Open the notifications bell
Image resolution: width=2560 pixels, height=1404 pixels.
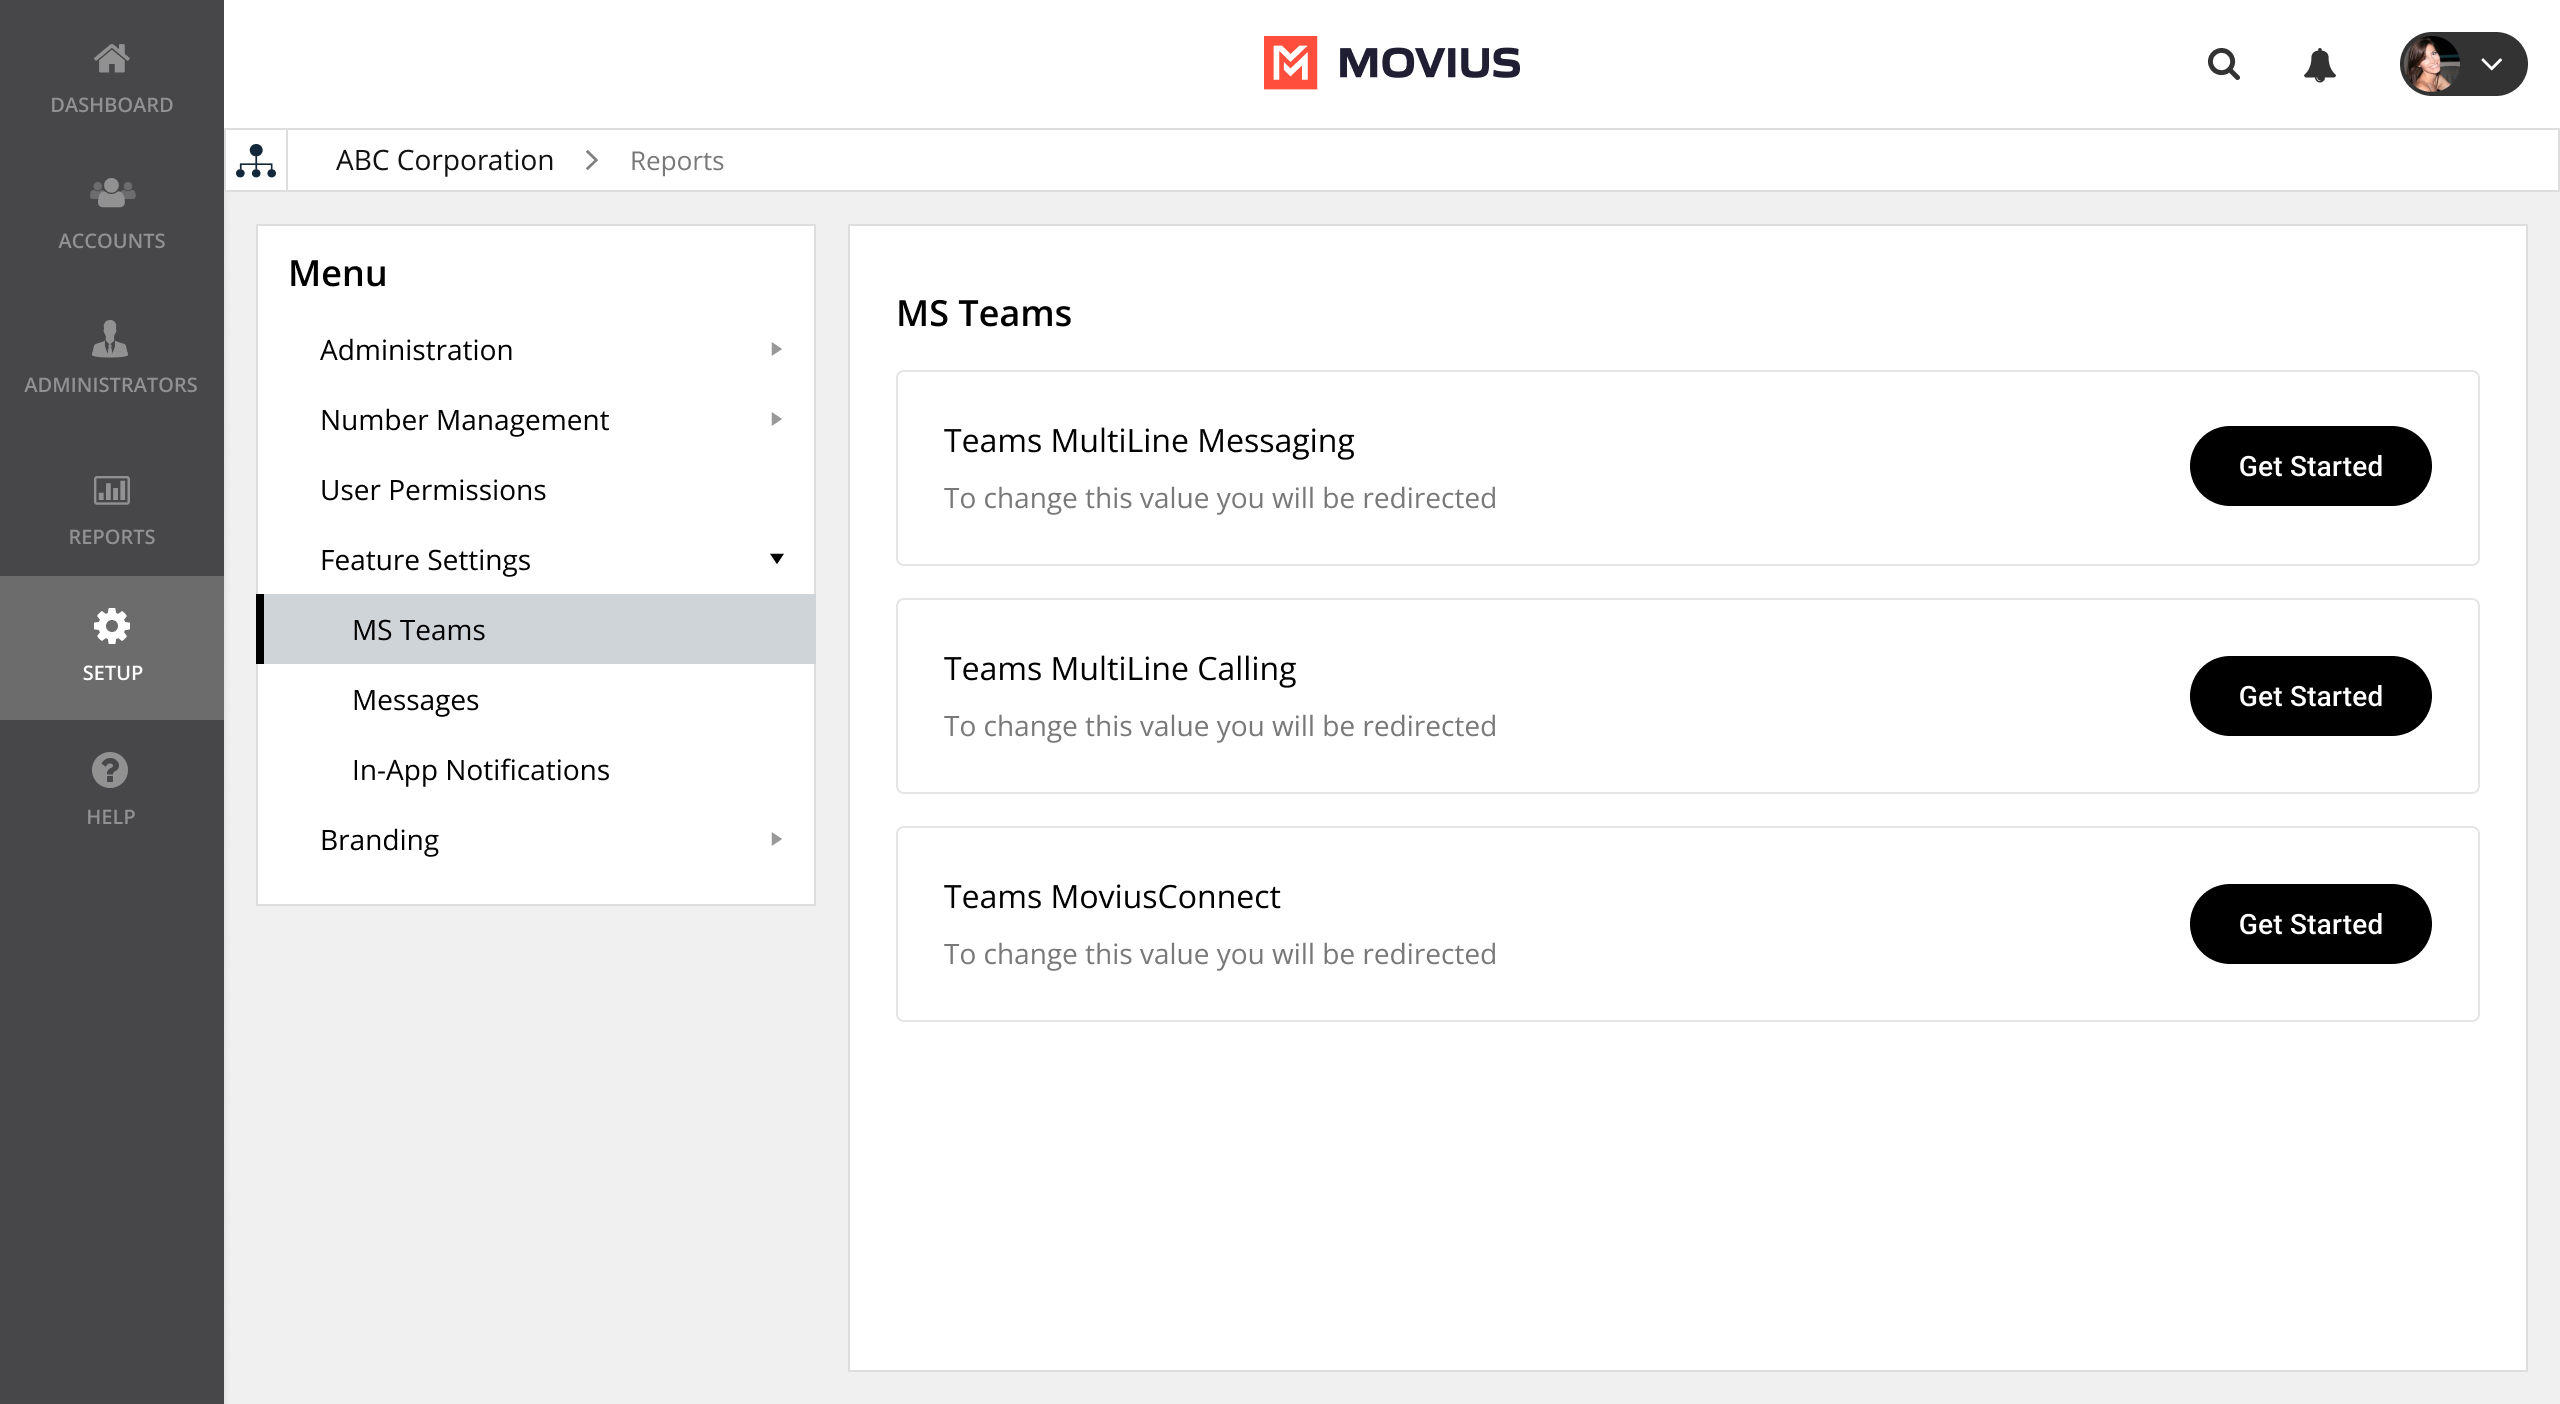[2319, 64]
